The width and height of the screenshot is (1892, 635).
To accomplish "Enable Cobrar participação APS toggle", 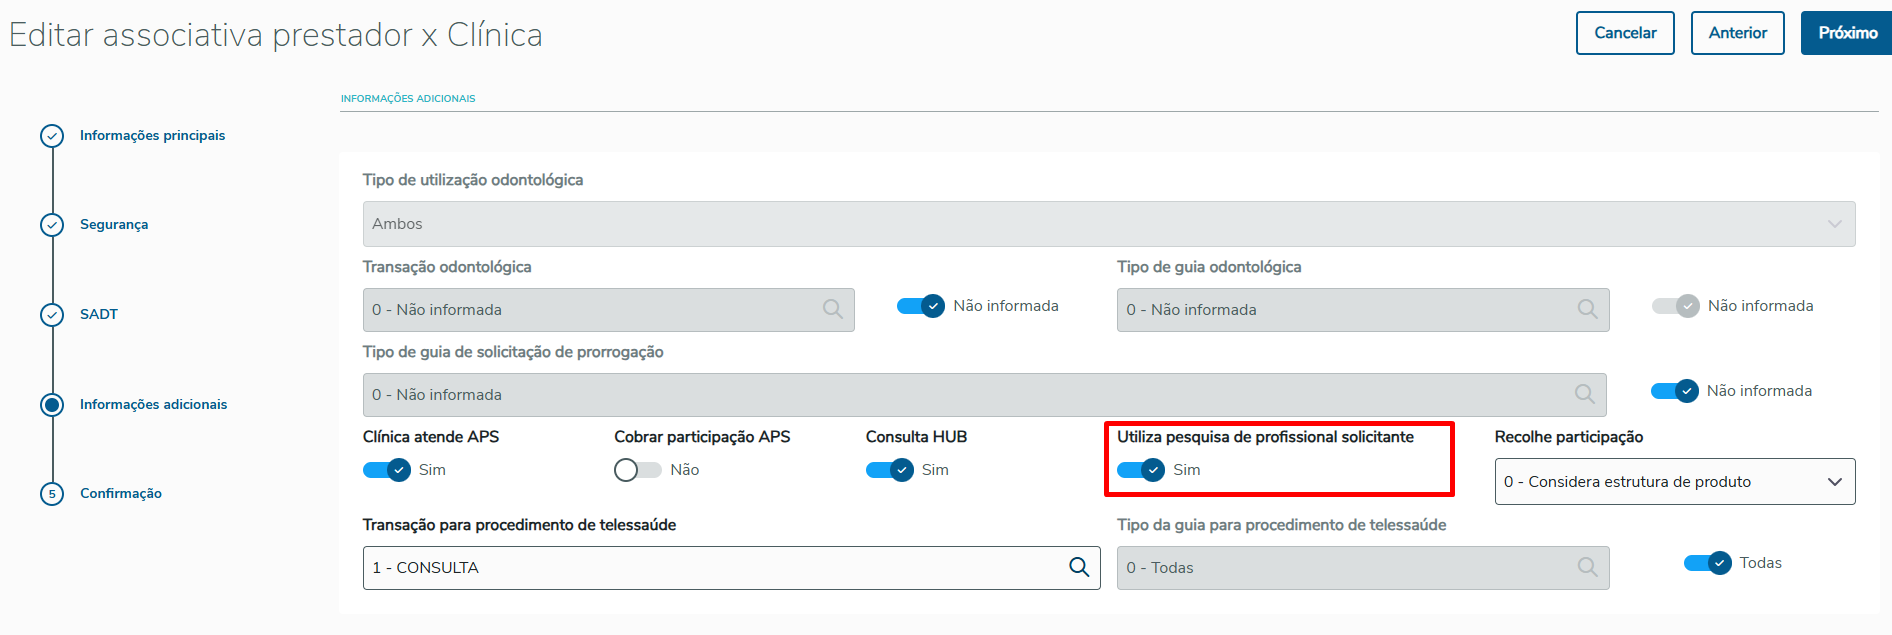I will [637, 470].
